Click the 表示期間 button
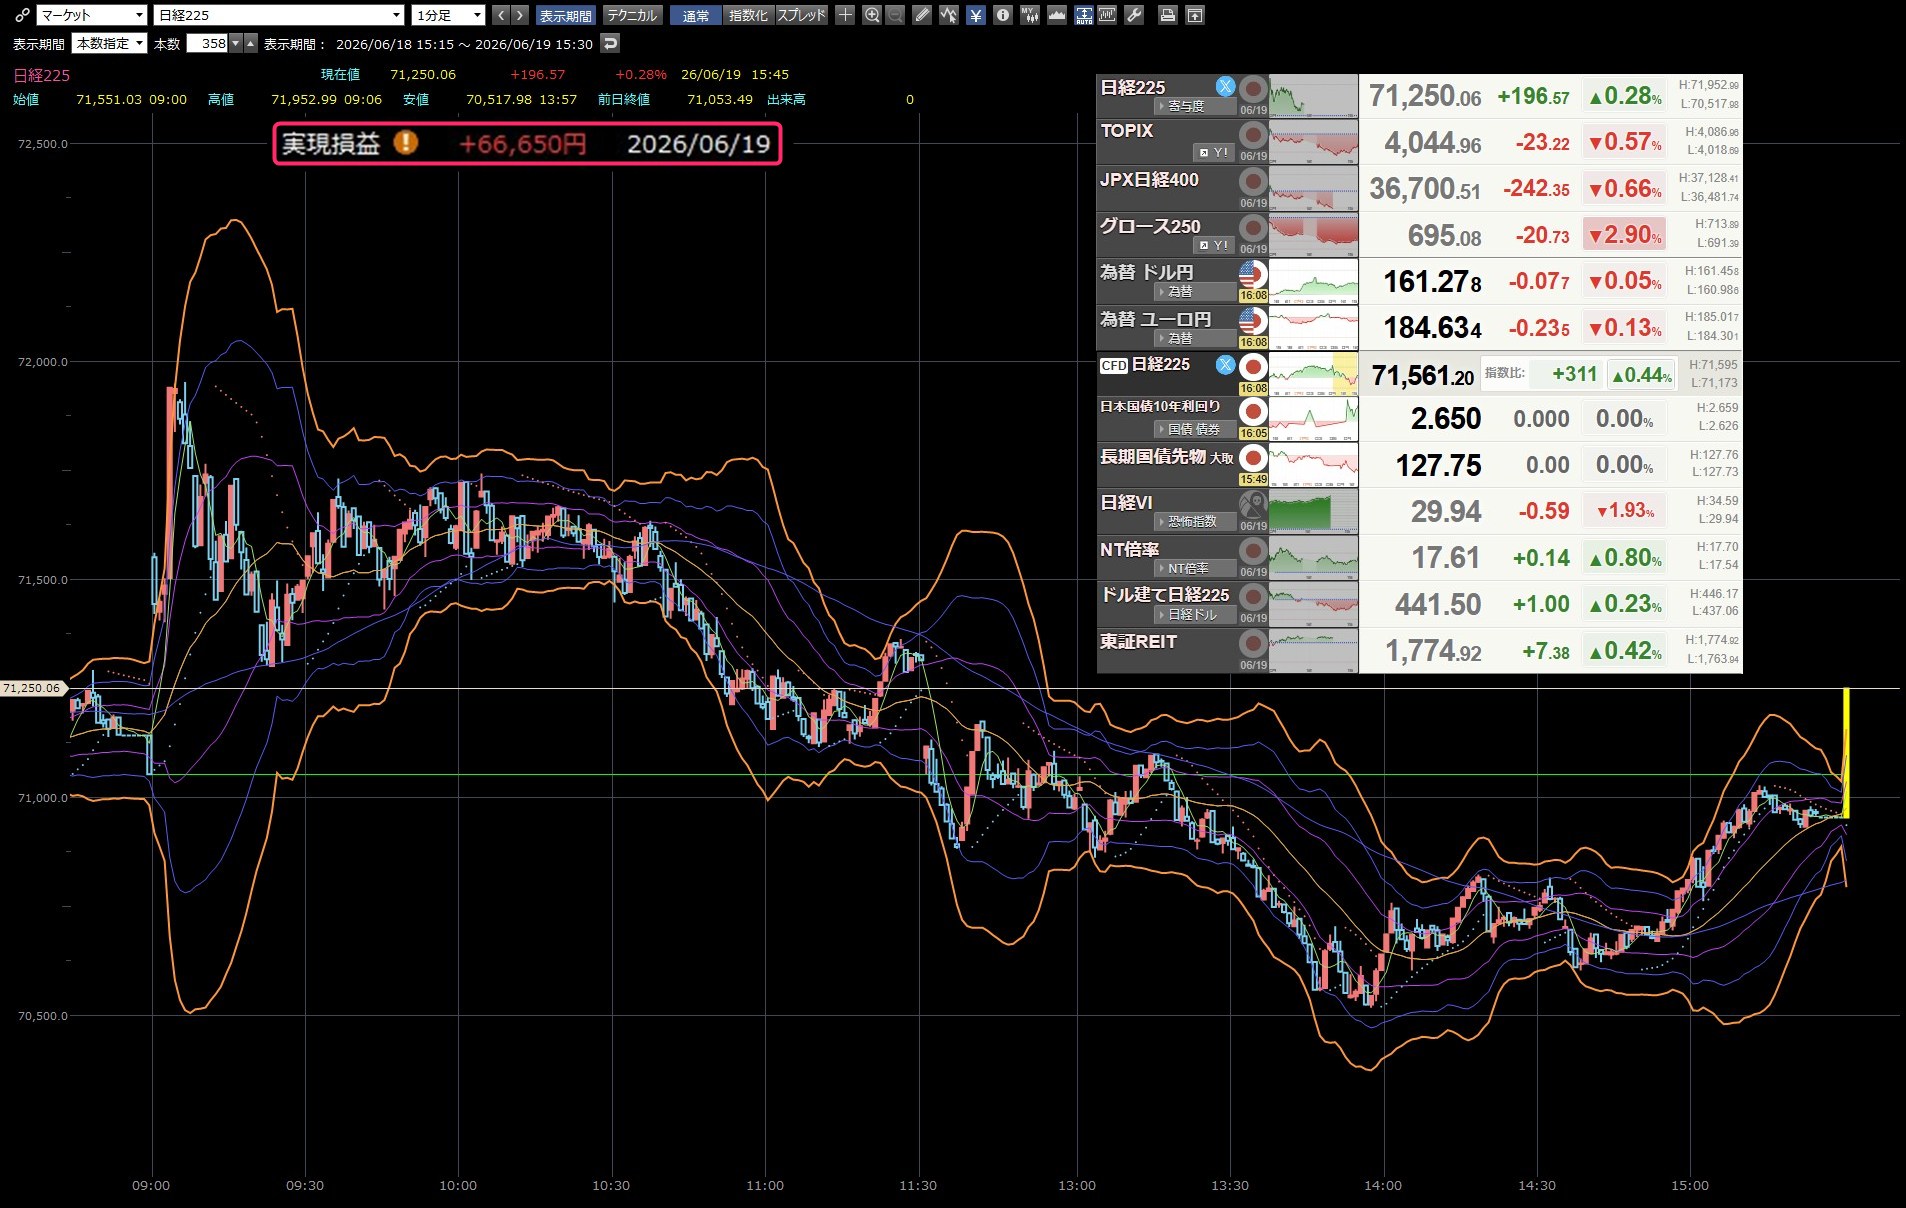1906x1208 pixels. 566,15
